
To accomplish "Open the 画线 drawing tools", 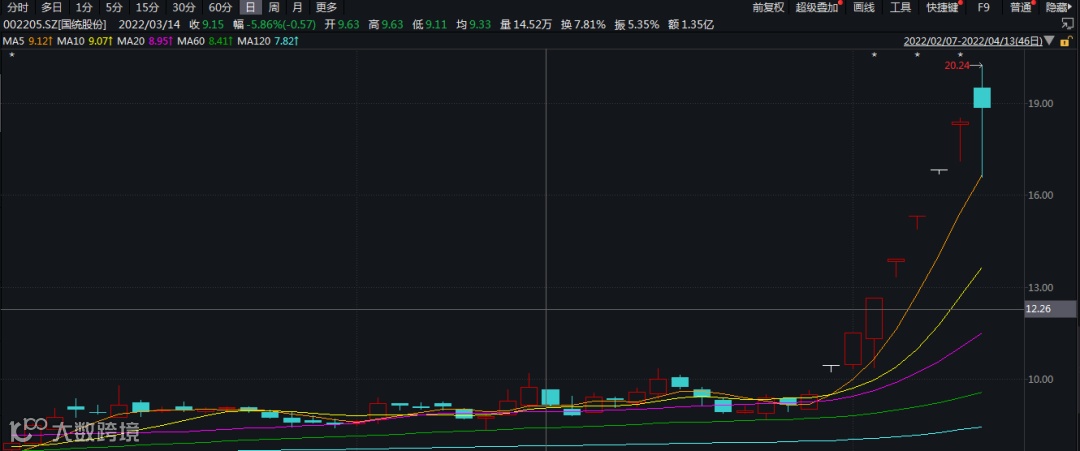I will [x=864, y=8].
